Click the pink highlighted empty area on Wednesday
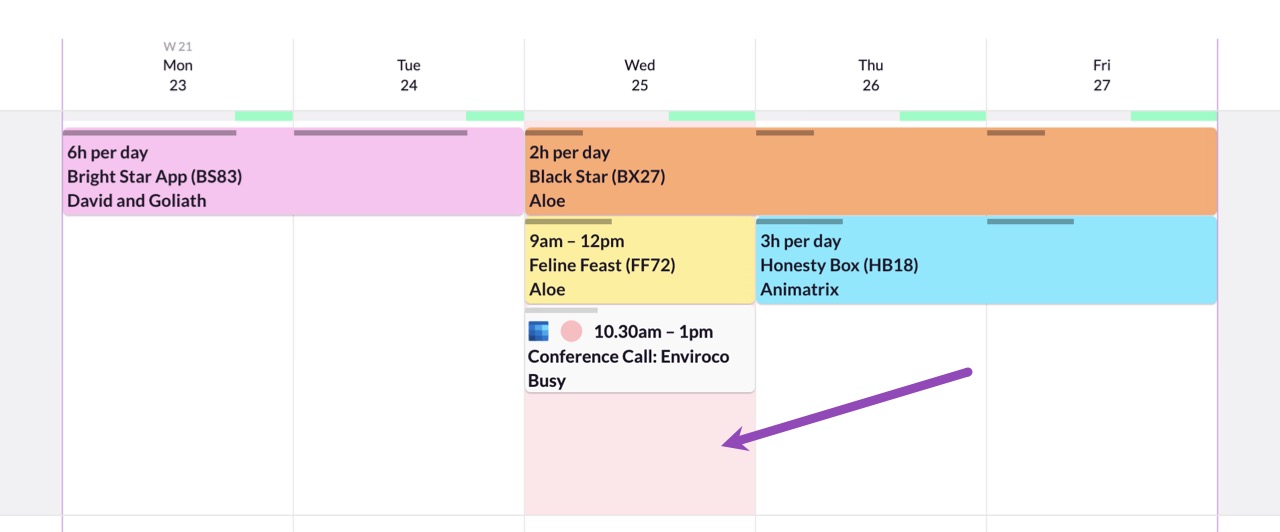 coord(640,454)
